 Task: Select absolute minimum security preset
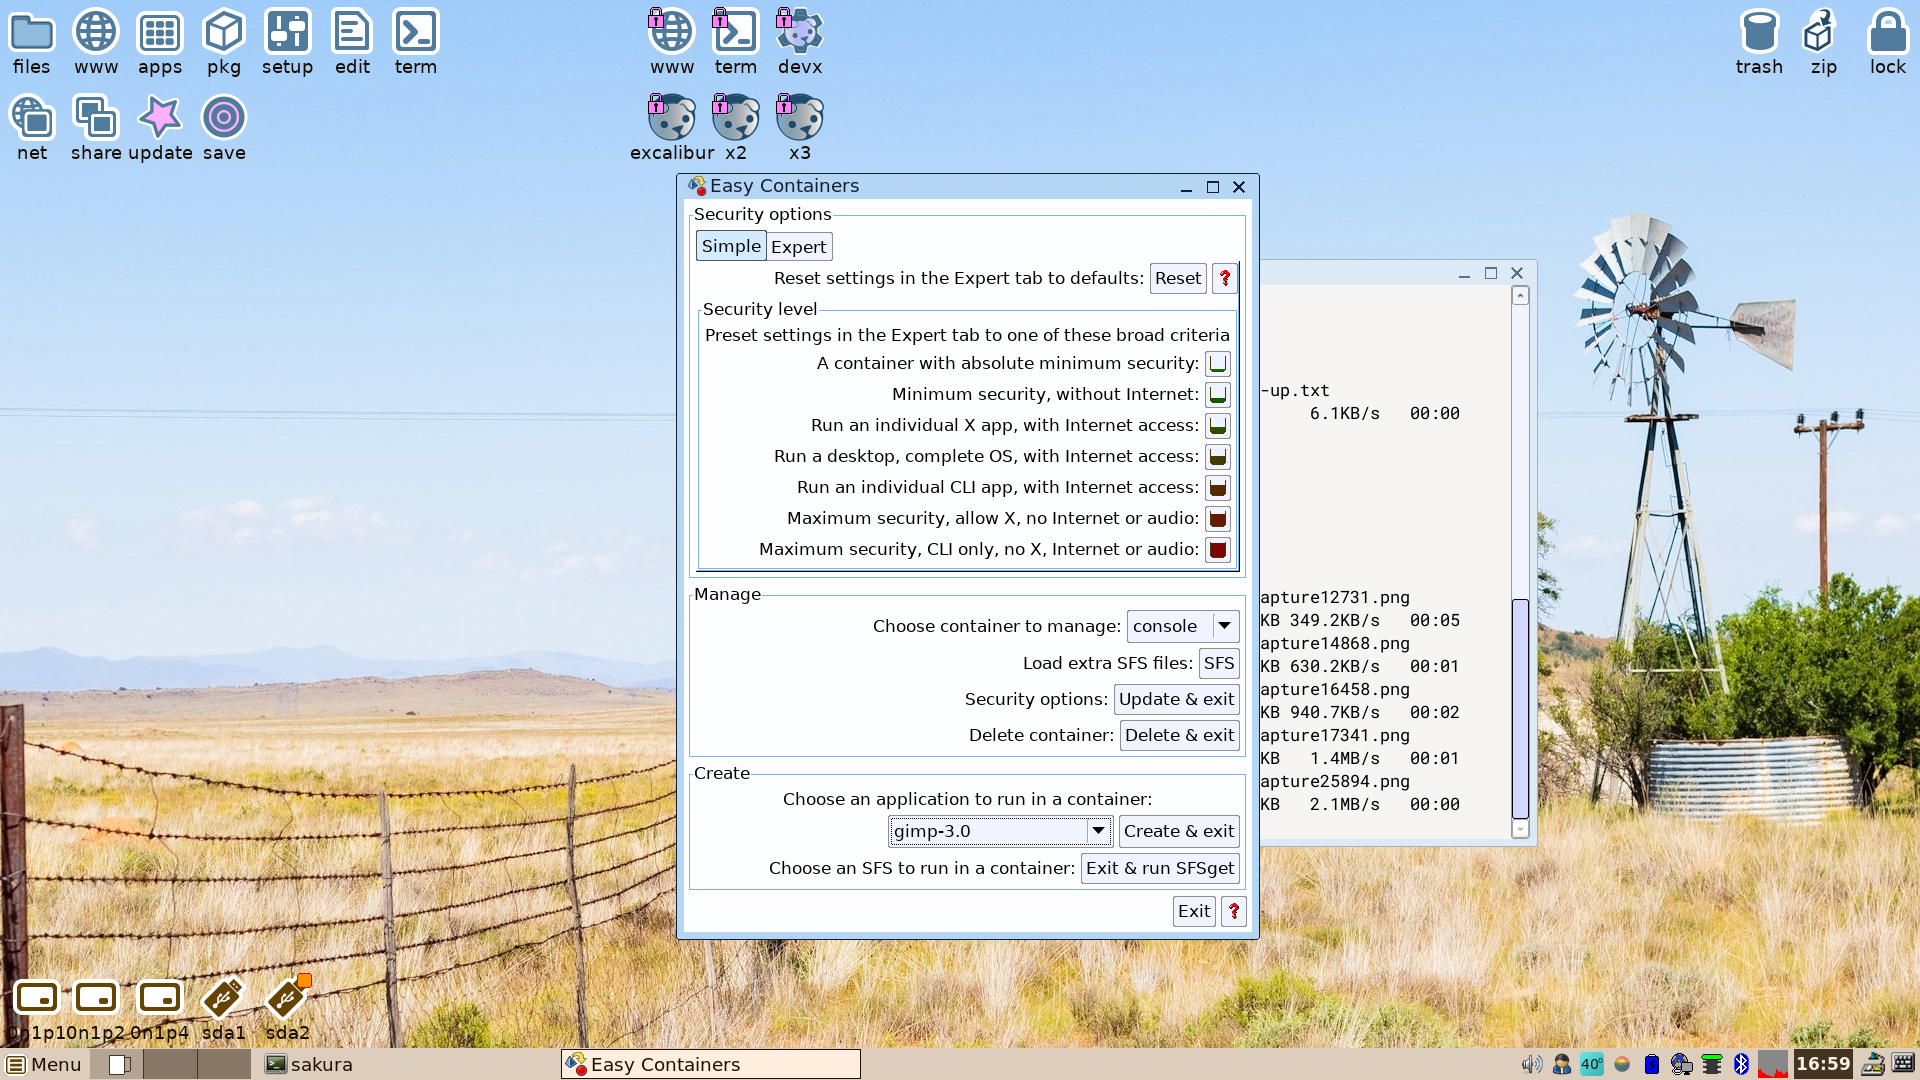tap(1217, 364)
